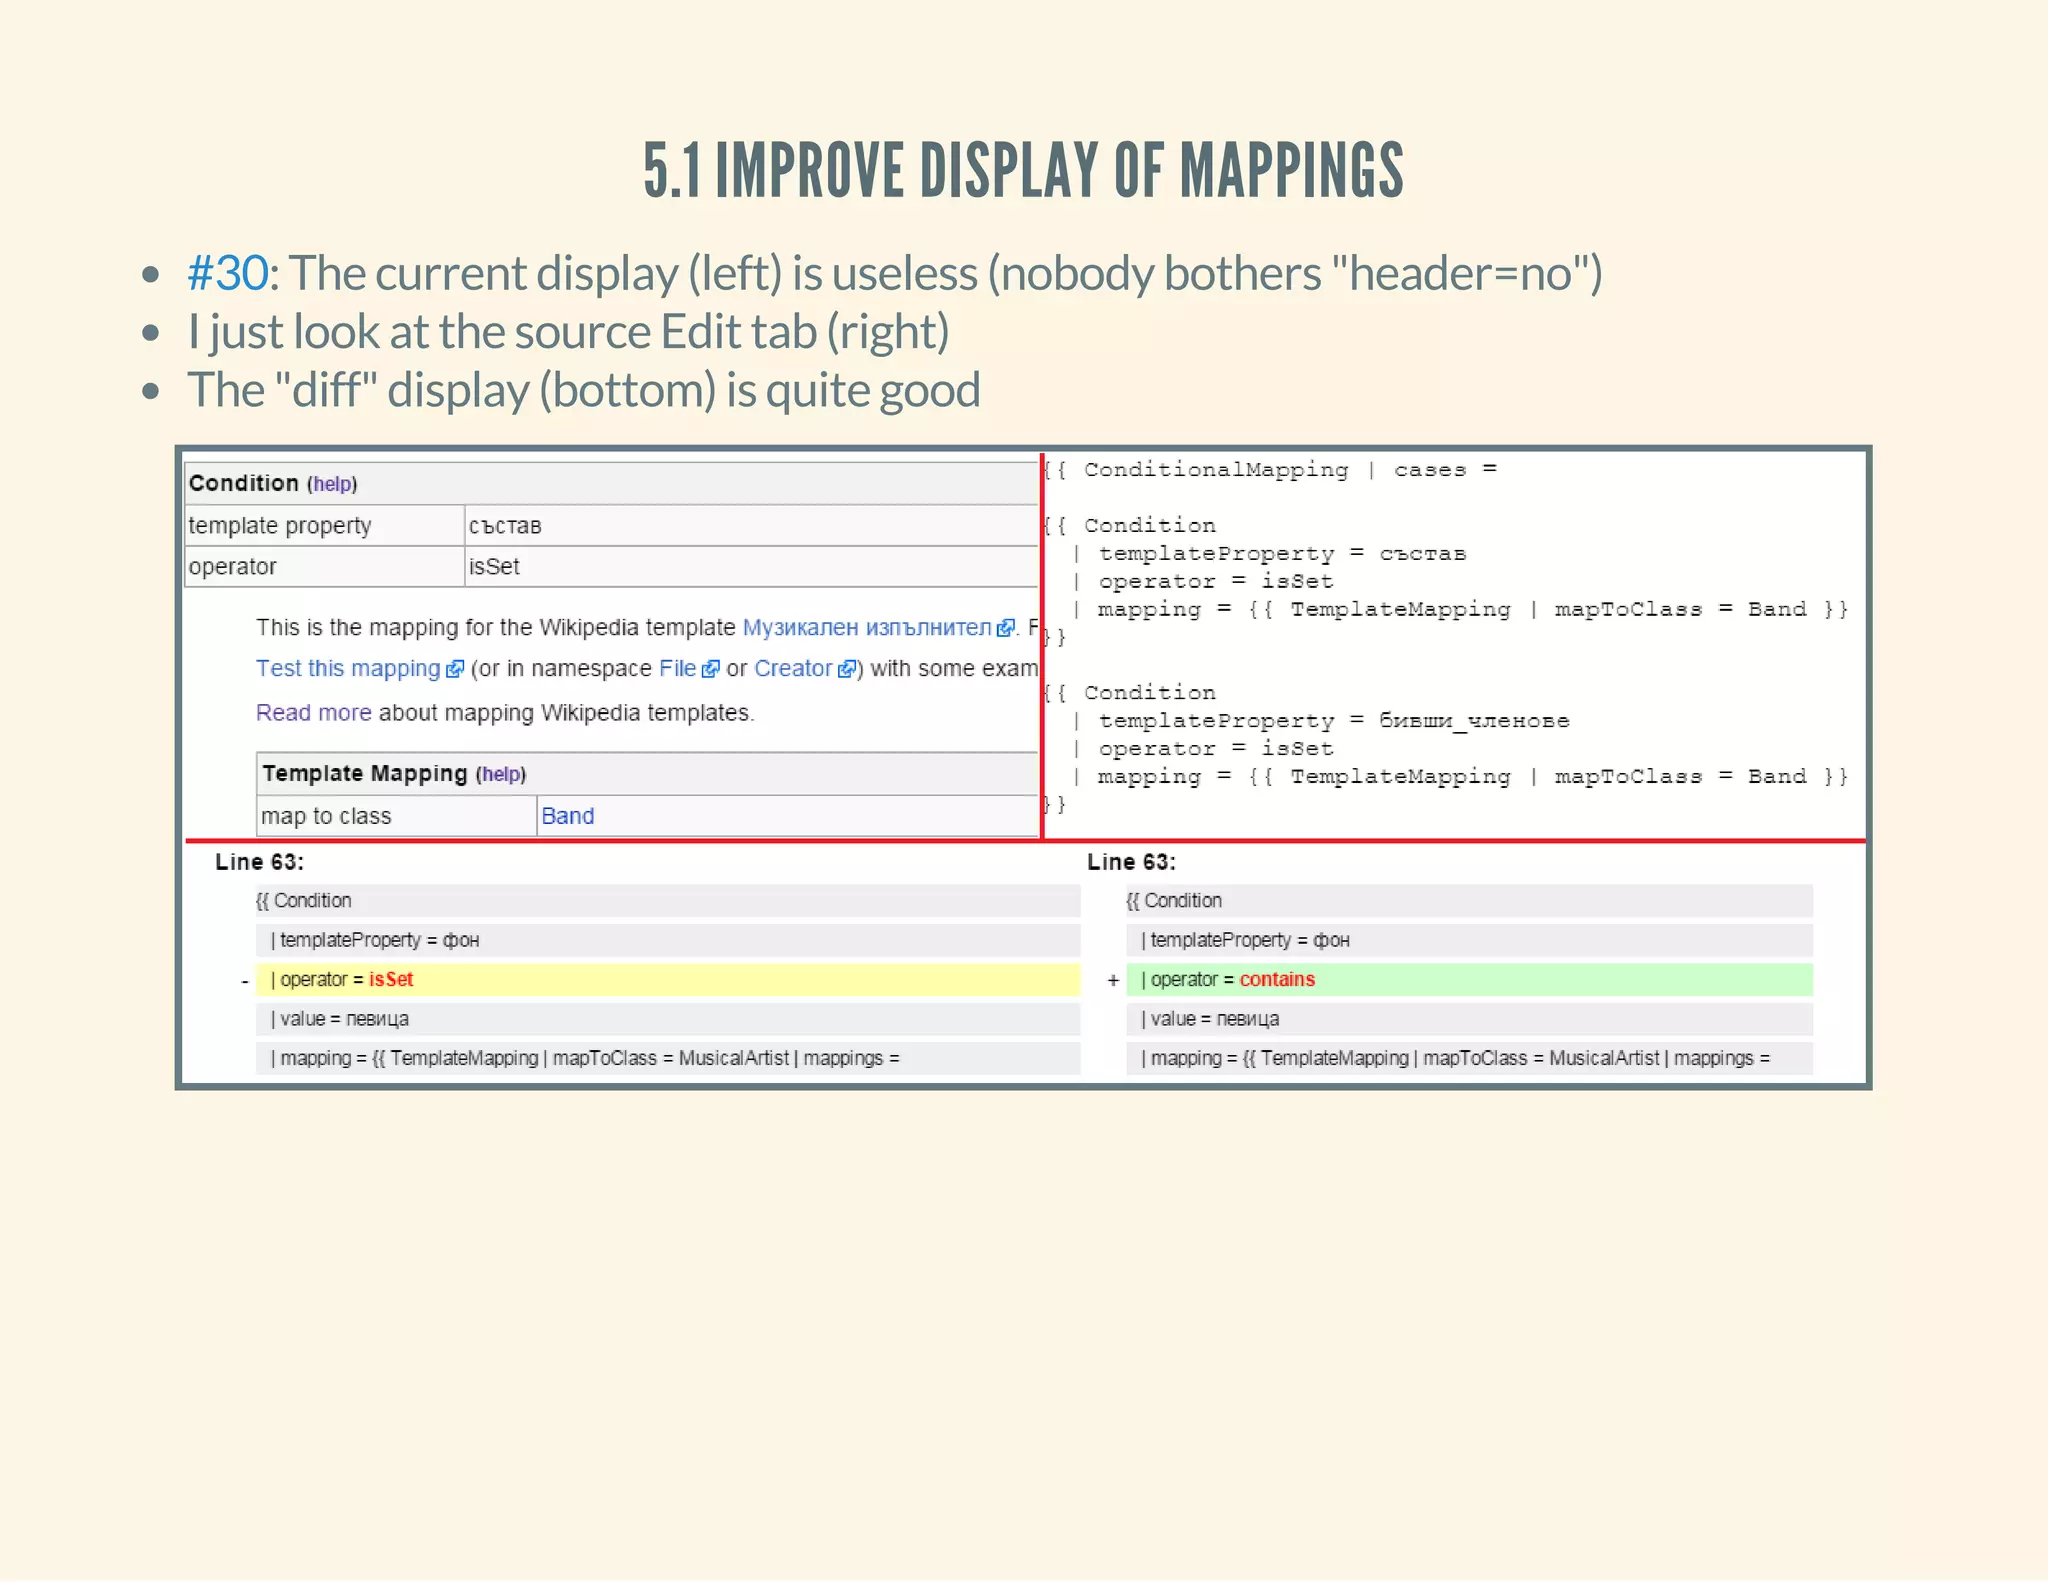The image size is (2048, 1582).
Task: Click the Template Mapping help link
Action: [x=501, y=774]
